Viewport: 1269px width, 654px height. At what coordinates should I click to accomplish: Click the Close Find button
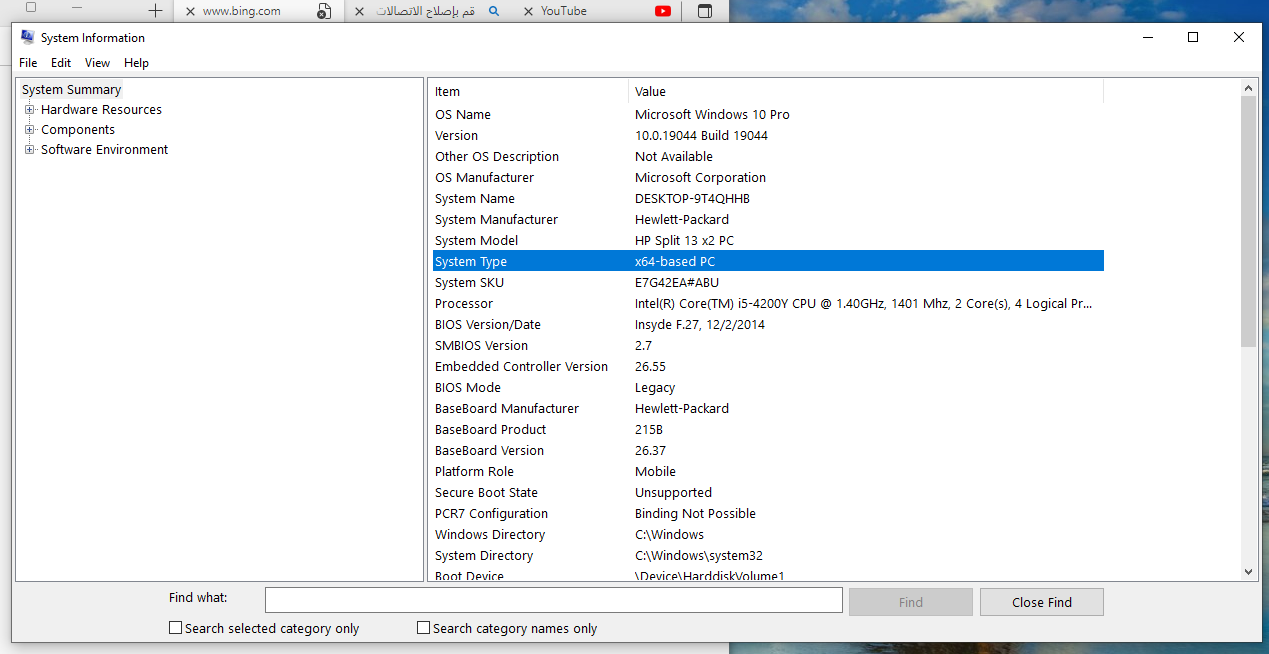[1042, 602]
